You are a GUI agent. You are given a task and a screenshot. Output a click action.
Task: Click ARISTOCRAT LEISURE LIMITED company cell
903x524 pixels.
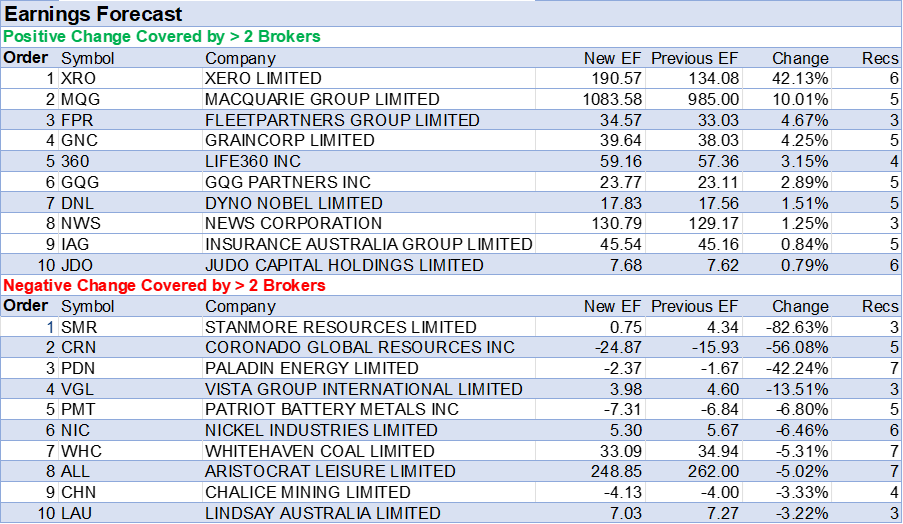pos(330,471)
